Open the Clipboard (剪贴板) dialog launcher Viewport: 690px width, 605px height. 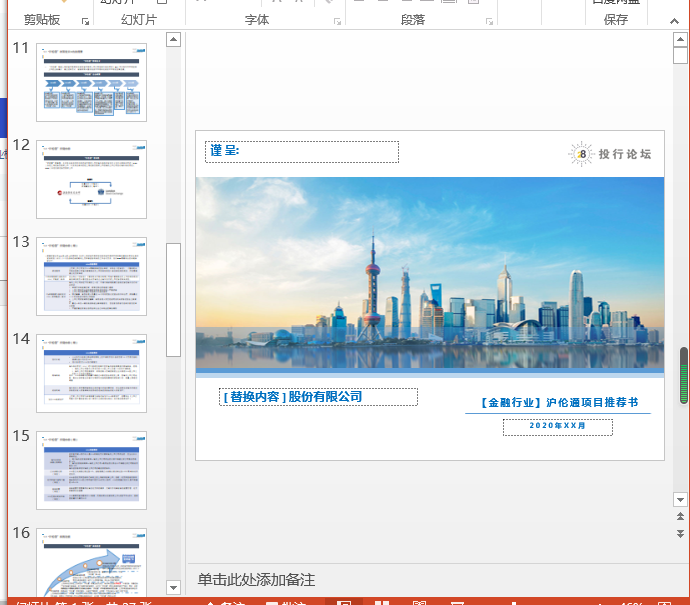[85, 22]
